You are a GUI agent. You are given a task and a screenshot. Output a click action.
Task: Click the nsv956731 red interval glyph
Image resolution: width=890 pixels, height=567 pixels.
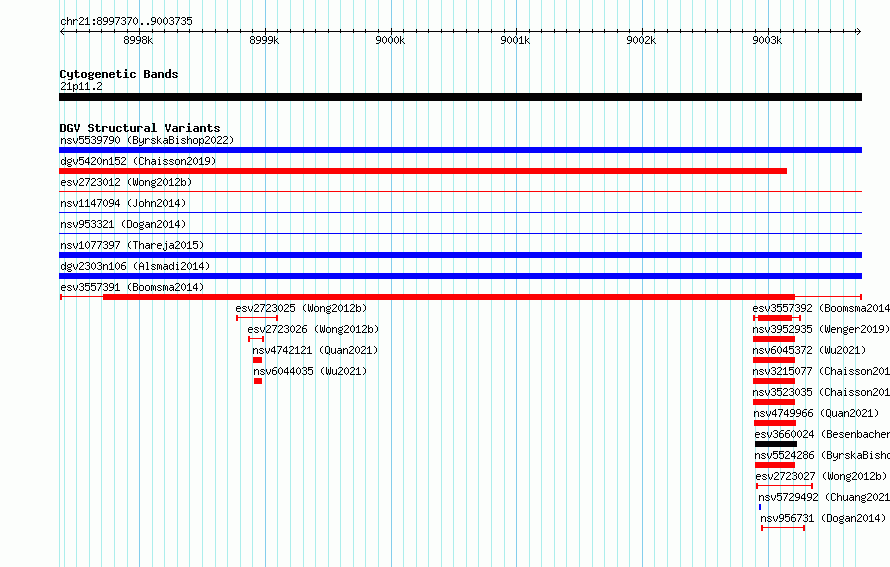click(x=783, y=528)
